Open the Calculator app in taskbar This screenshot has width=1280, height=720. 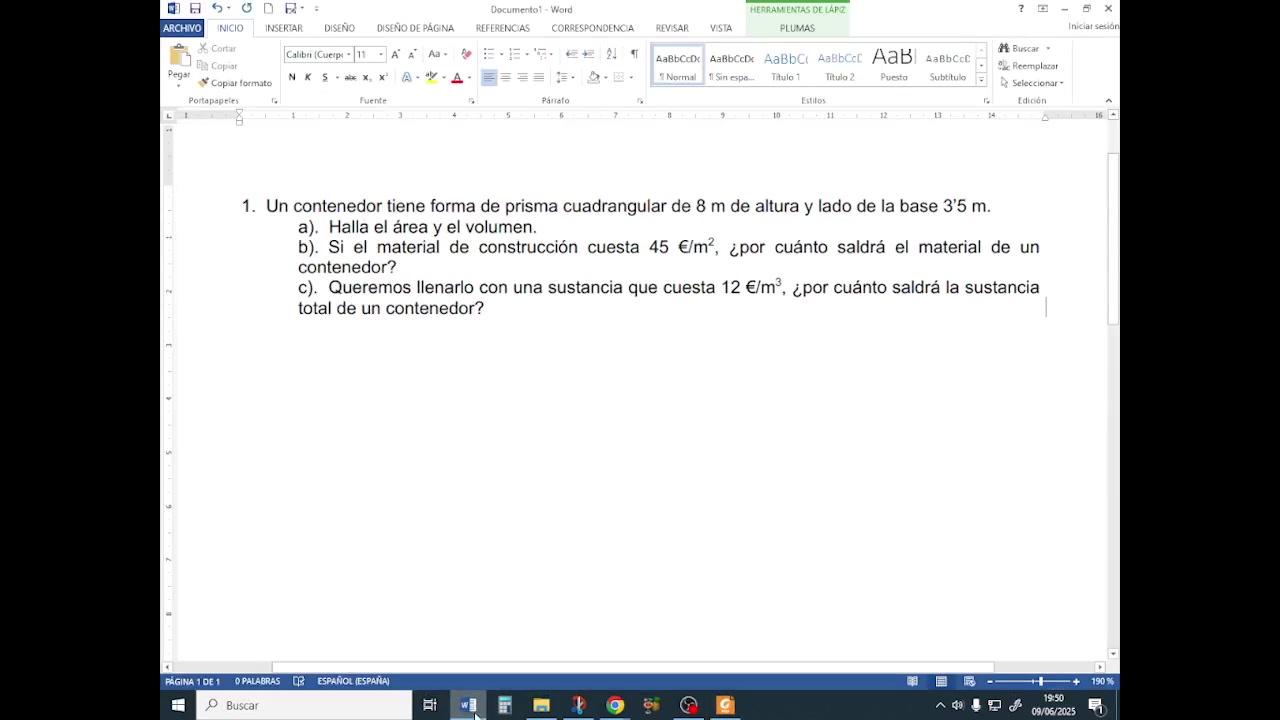tap(504, 705)
